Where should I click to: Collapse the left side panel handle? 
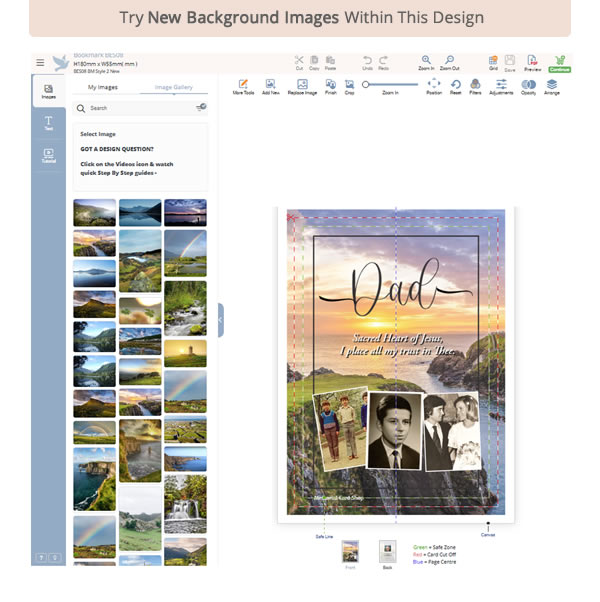[x=220, y=320]
